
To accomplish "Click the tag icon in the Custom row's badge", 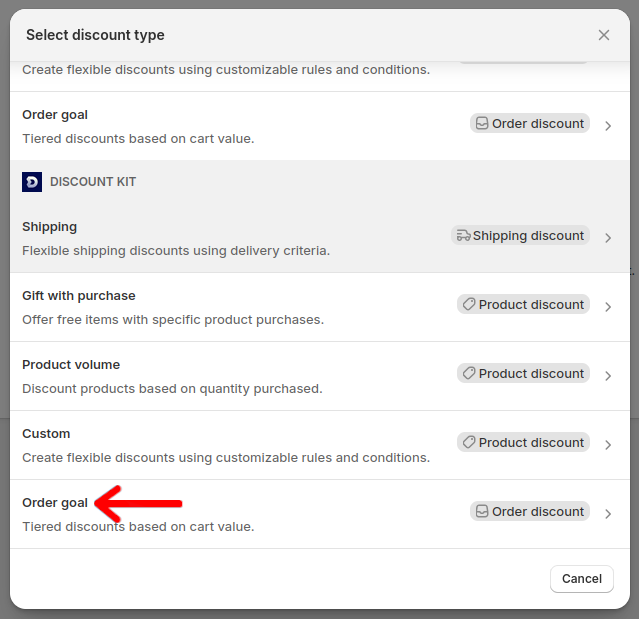I will (467, 443).
